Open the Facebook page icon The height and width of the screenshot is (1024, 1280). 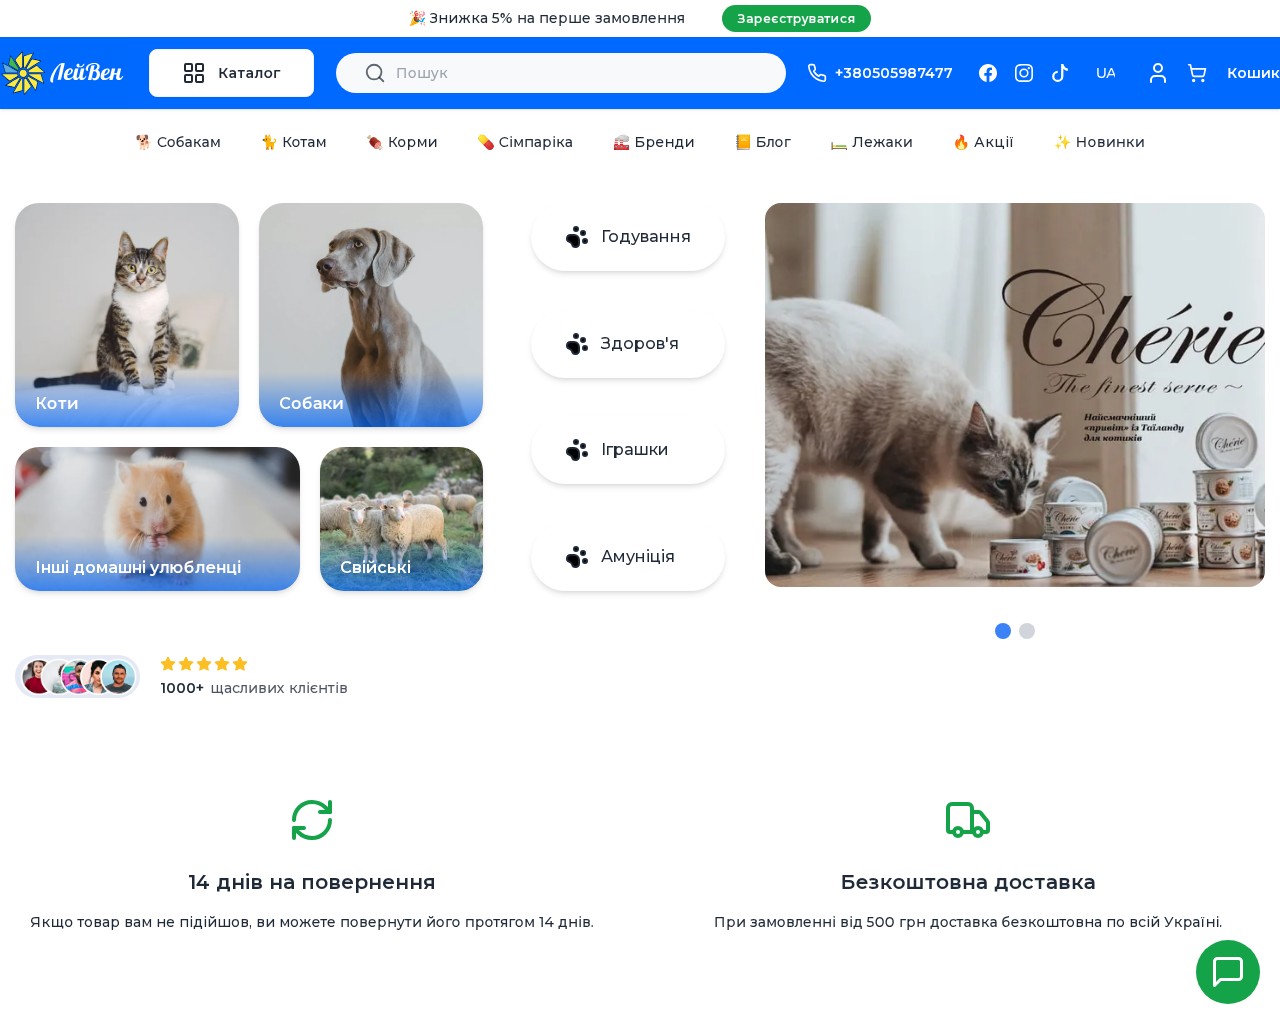tap(988, 73)
